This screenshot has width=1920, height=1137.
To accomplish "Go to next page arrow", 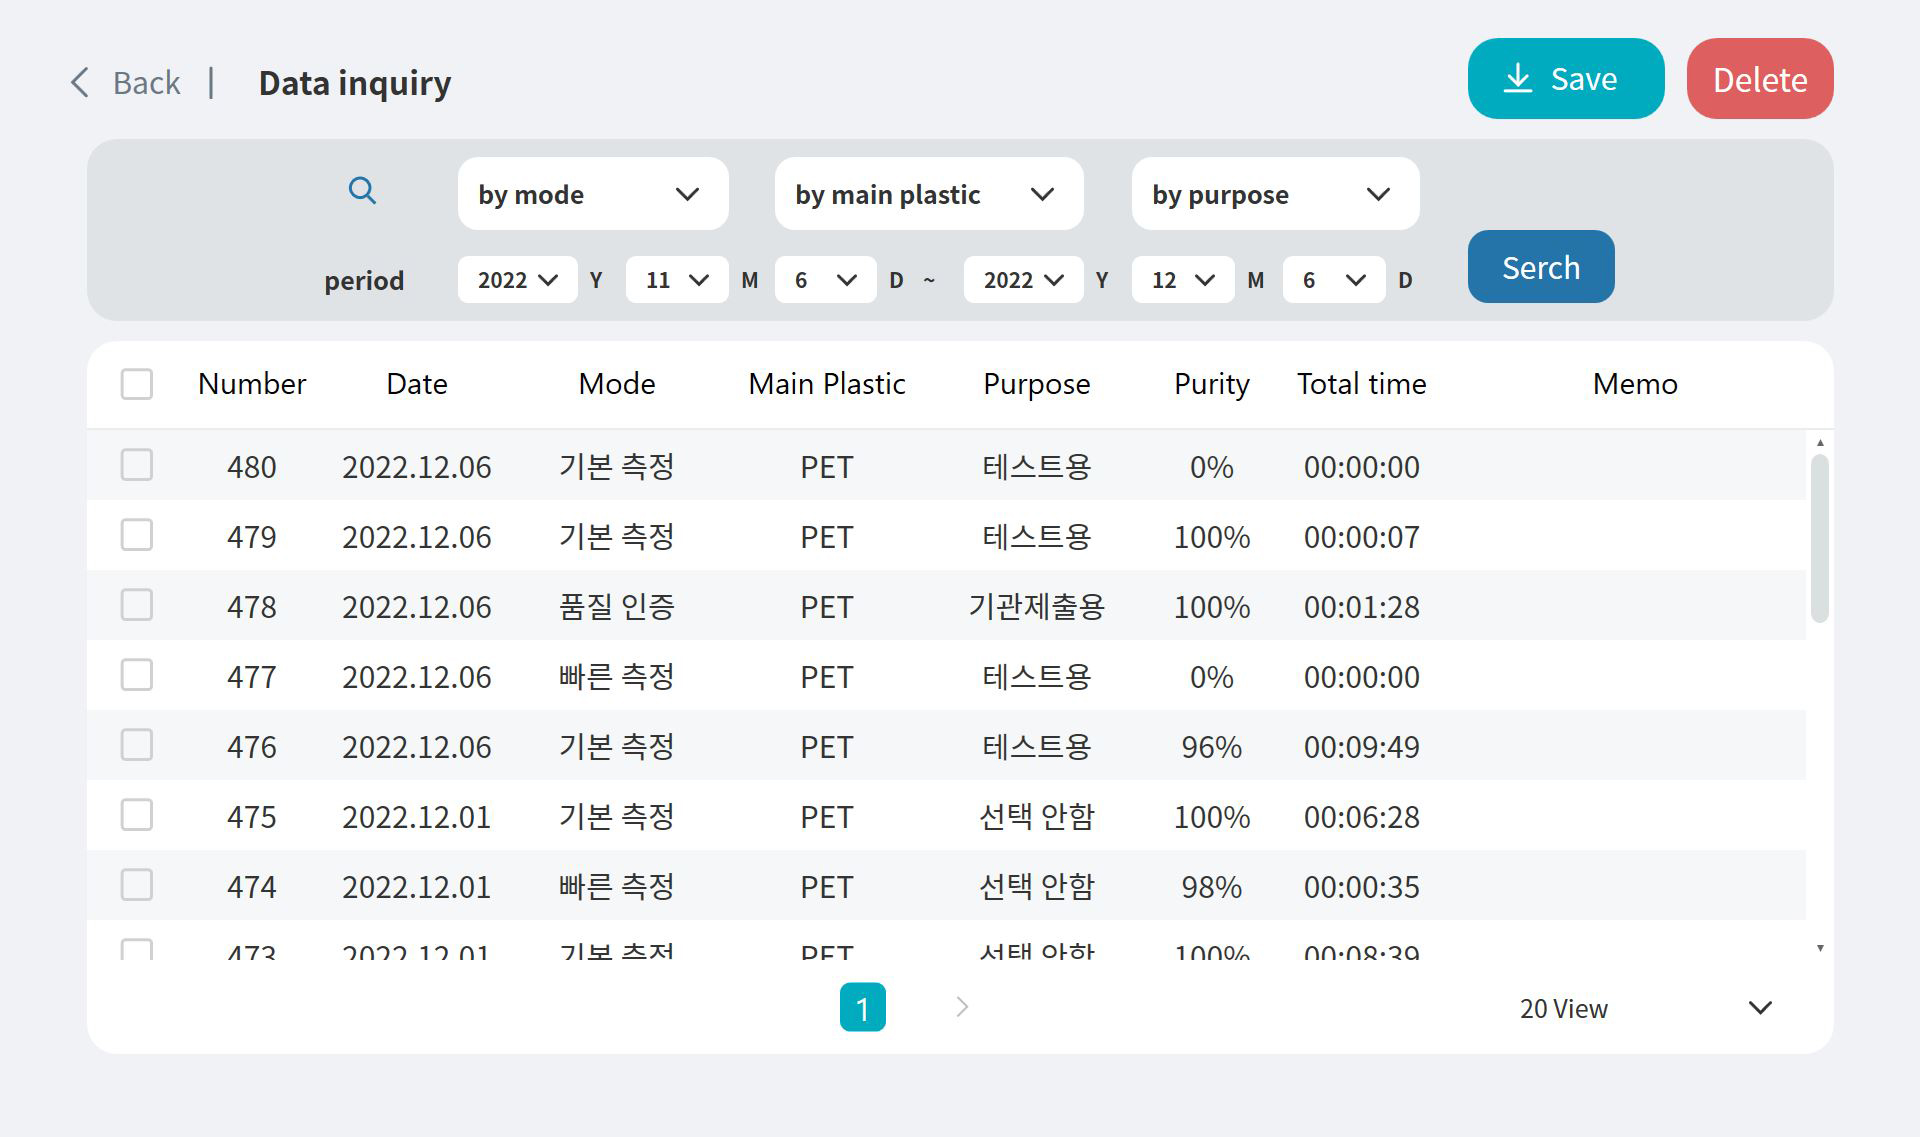I will point(962,1007).
